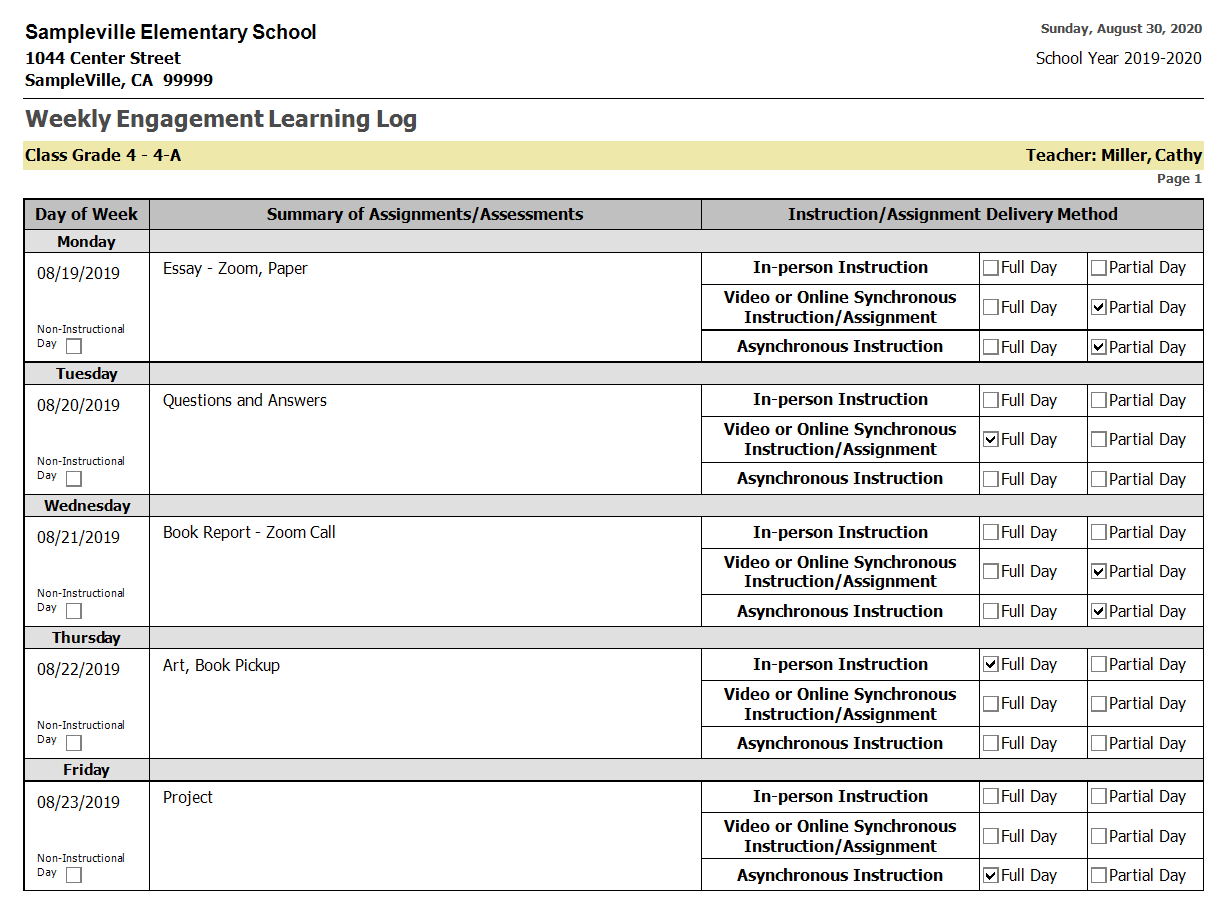Toggle Non-Instructional Day checkbox for 08/21/2019

[x=74, y=611]
